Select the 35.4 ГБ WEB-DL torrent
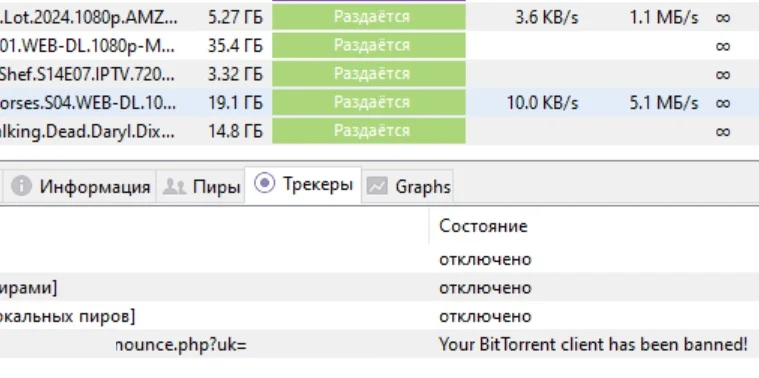 point(380,46)
